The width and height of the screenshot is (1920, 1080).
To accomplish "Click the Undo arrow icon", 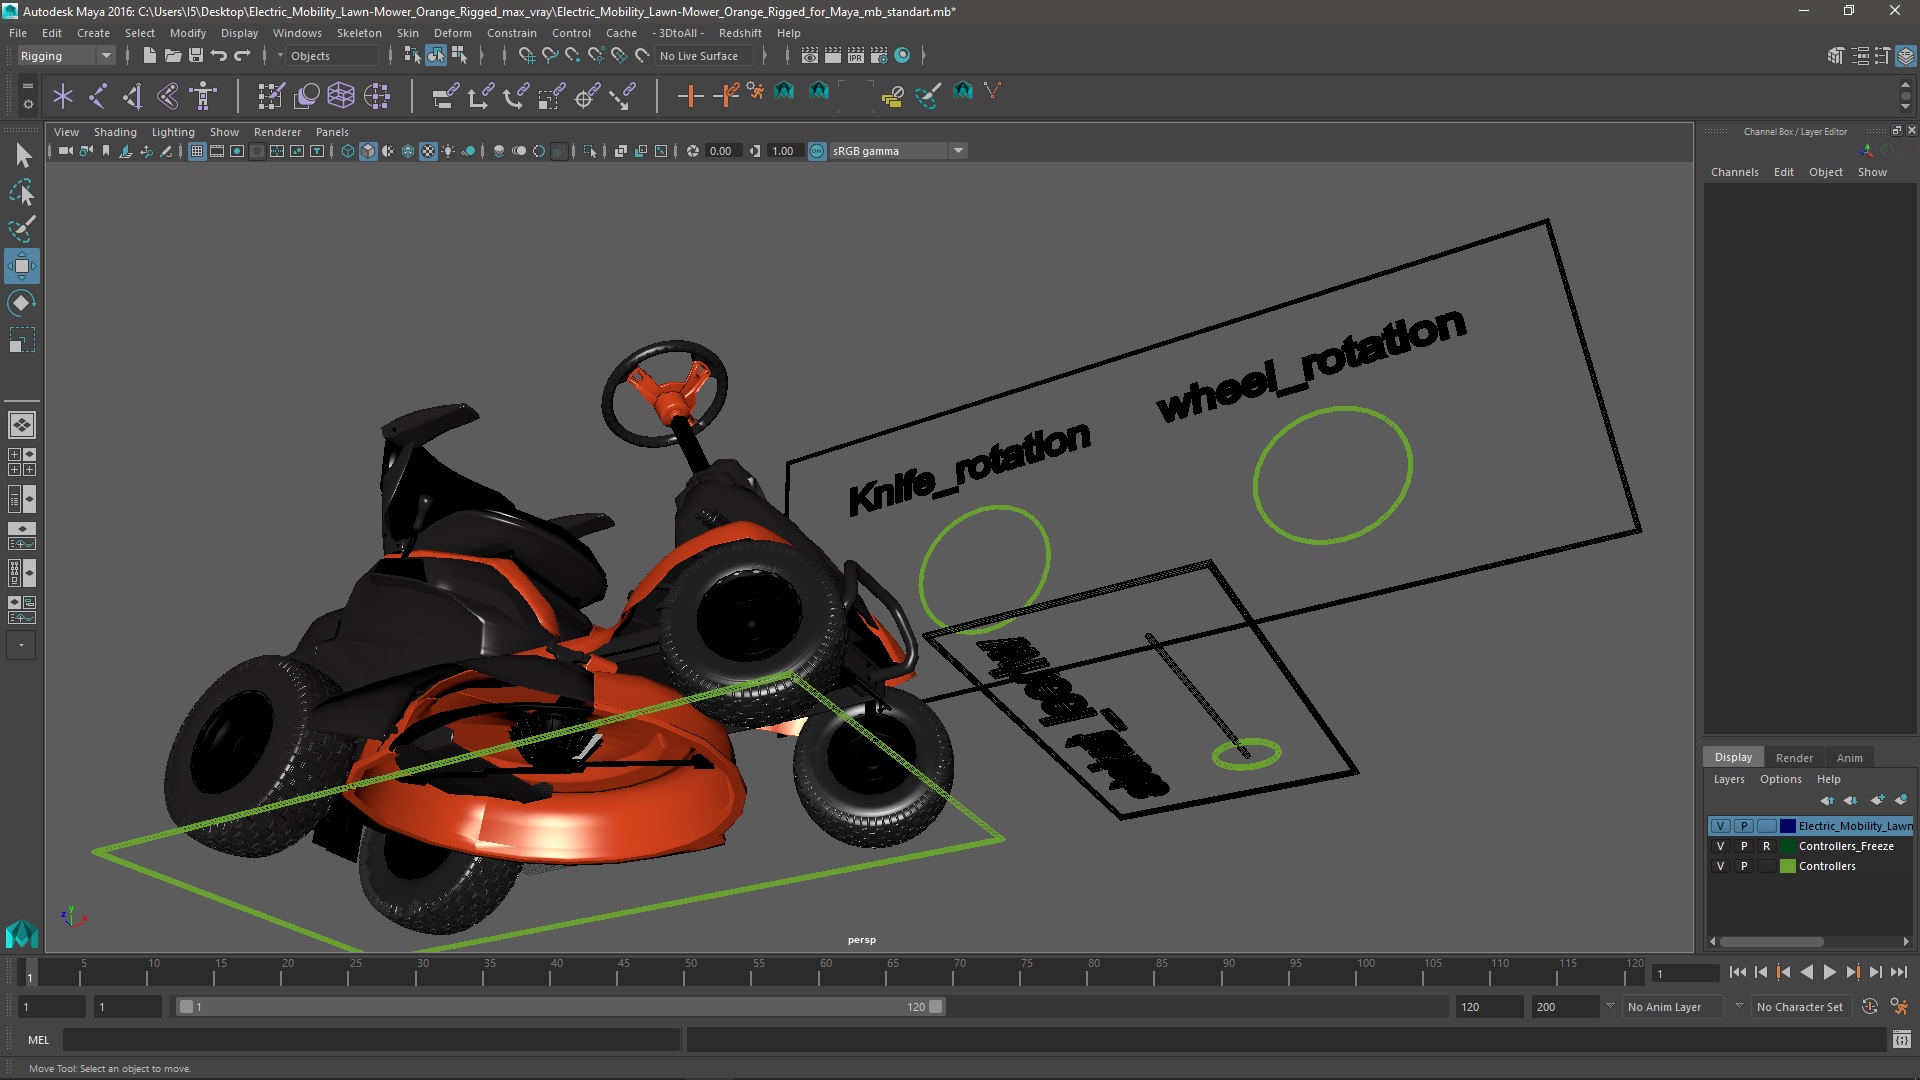I will coord(219,56).
